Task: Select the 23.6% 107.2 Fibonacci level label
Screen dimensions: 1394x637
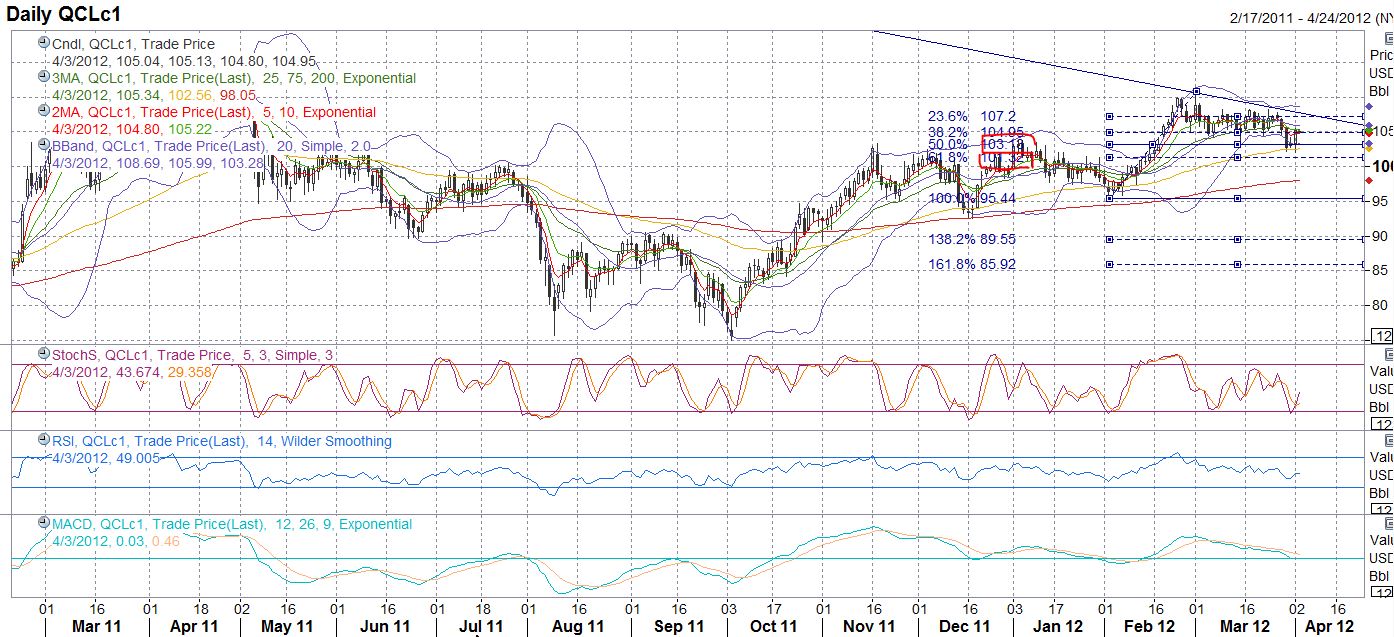Action: (969, 115)
